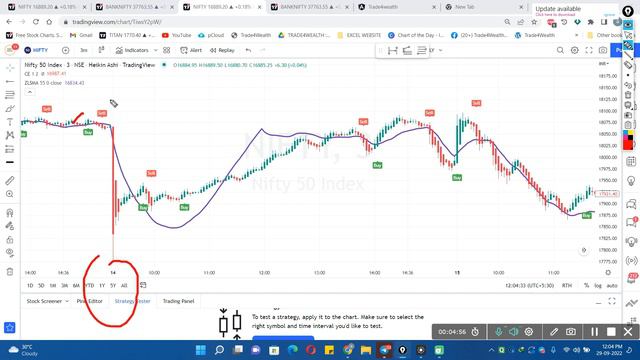Screen dimensions: 640x360
Task: Open the go to date calendar icon
Action: [143, 285]
